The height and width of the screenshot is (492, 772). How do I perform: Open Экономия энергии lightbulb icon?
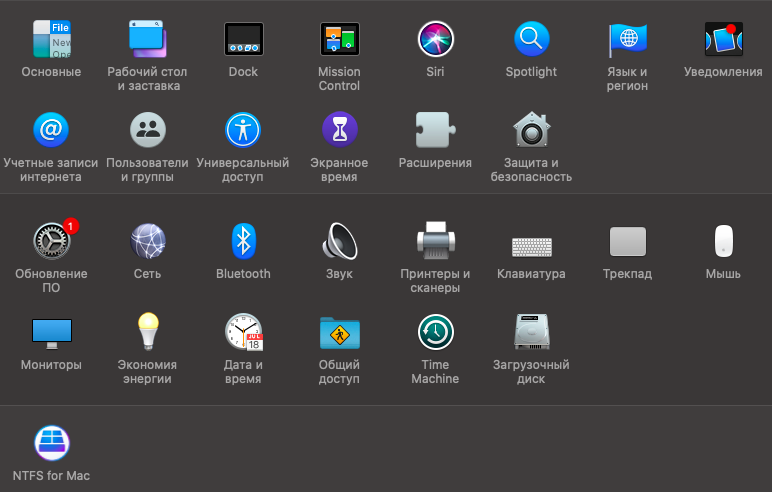pyautogui.click(x=148, y=331)
